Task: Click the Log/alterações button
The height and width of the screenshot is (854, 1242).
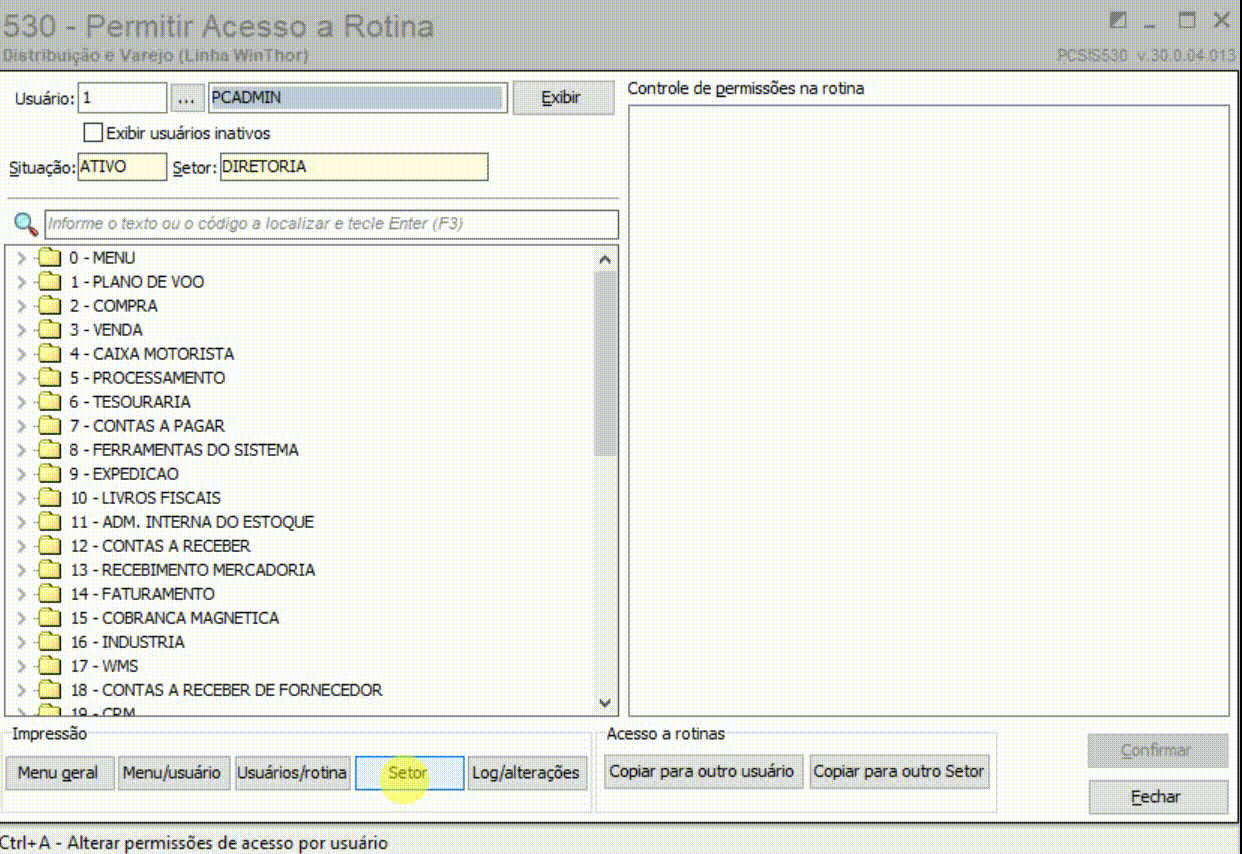Action: pyautogui.click(x=526, y=772)
